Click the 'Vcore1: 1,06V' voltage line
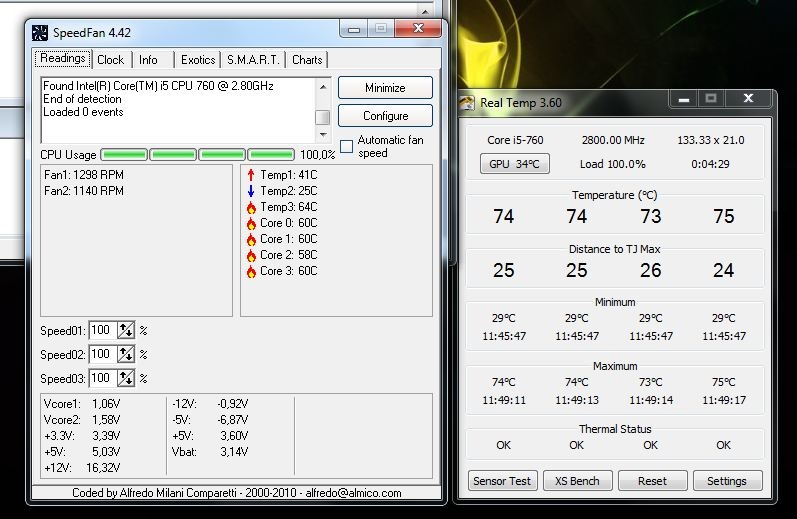 (x=82, y=404)
